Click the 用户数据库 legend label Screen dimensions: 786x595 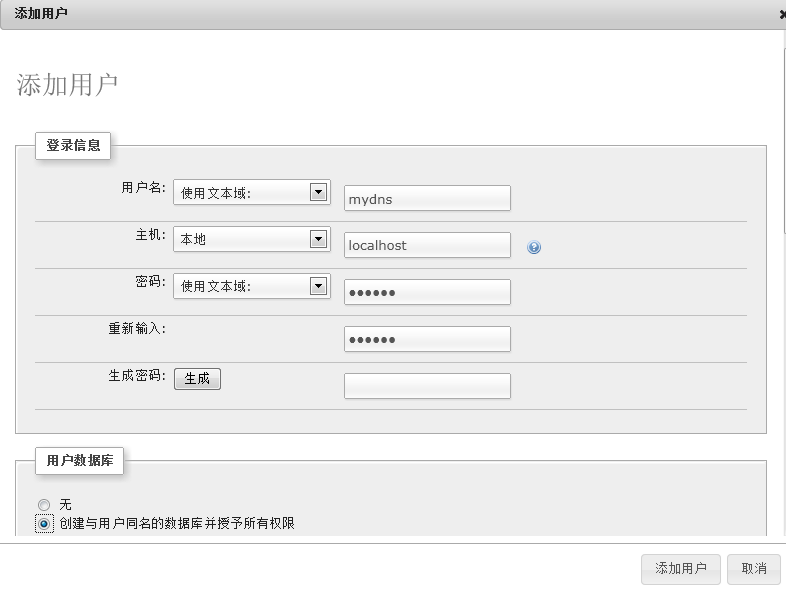pyautogui.click(x=80, y=460)
